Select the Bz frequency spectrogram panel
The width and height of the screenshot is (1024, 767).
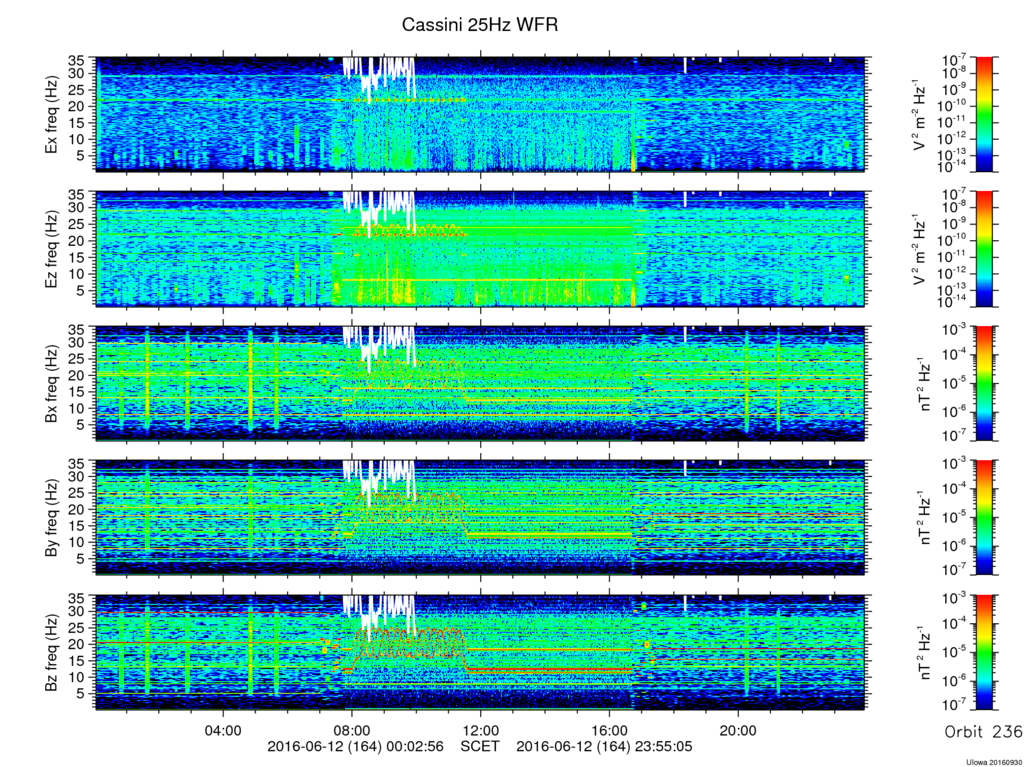pyautogui.click(x=481, y=652)
